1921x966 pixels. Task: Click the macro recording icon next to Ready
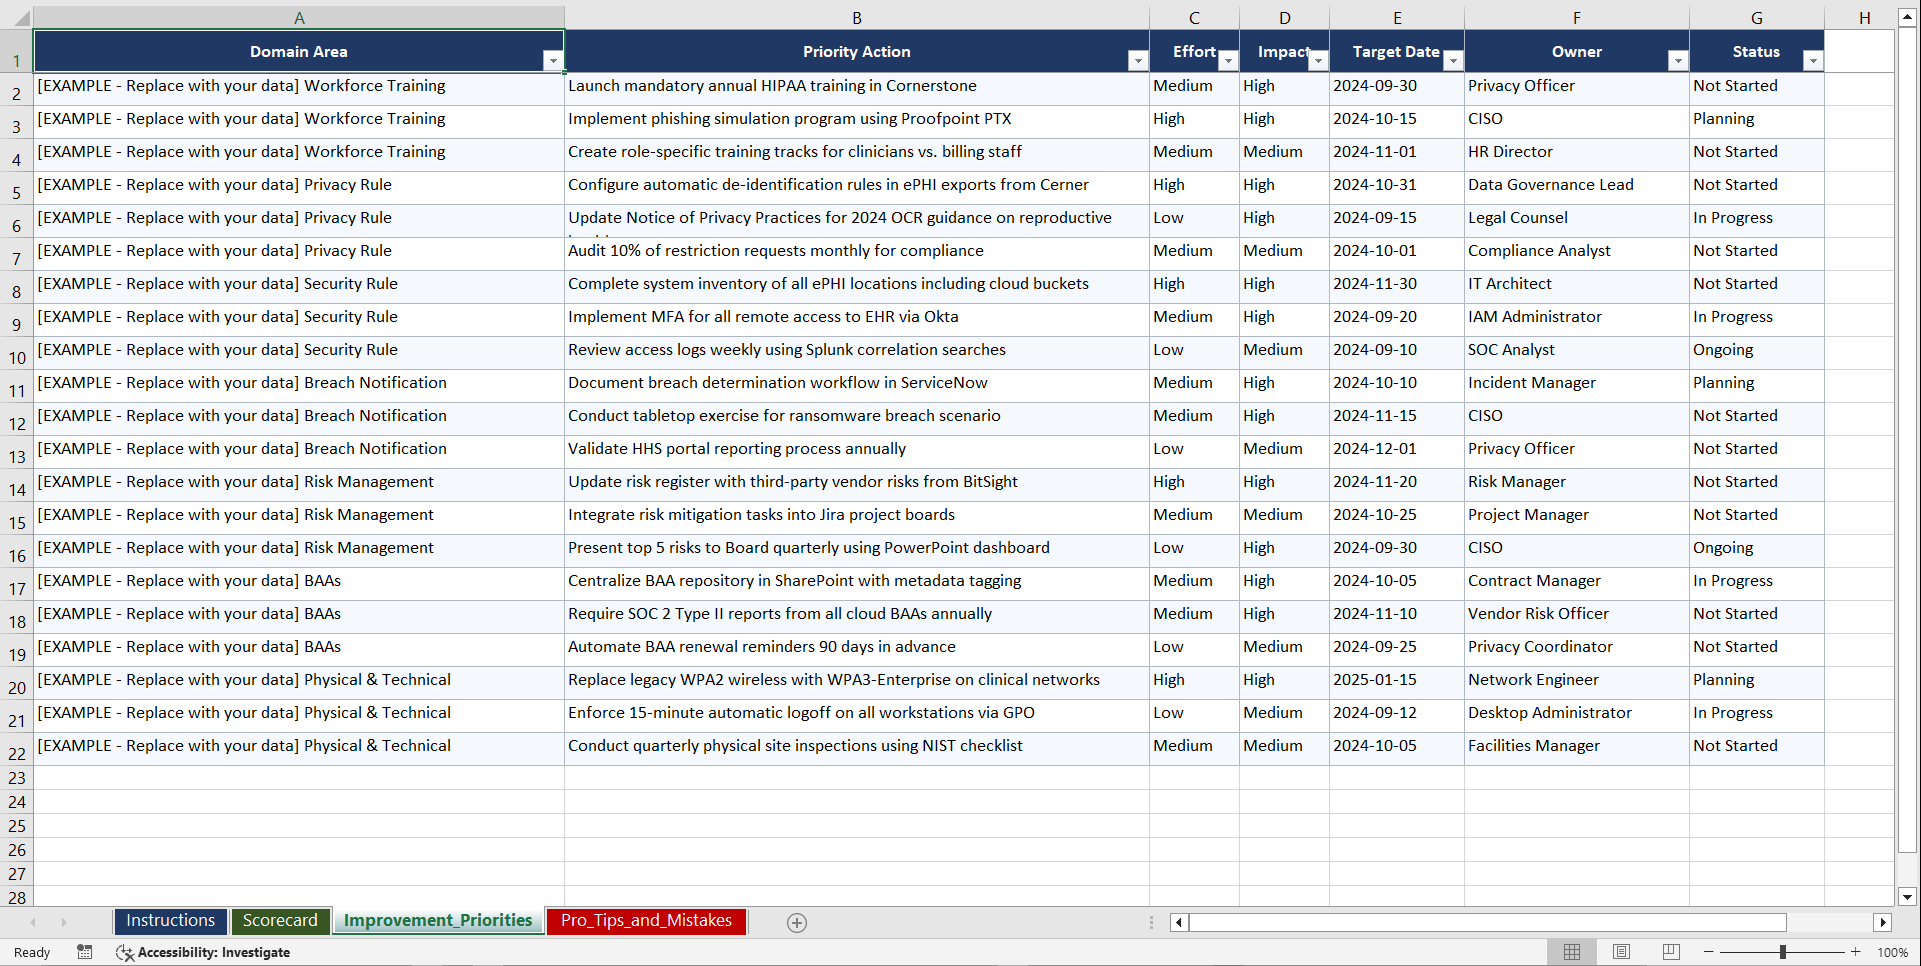[85, 952]
